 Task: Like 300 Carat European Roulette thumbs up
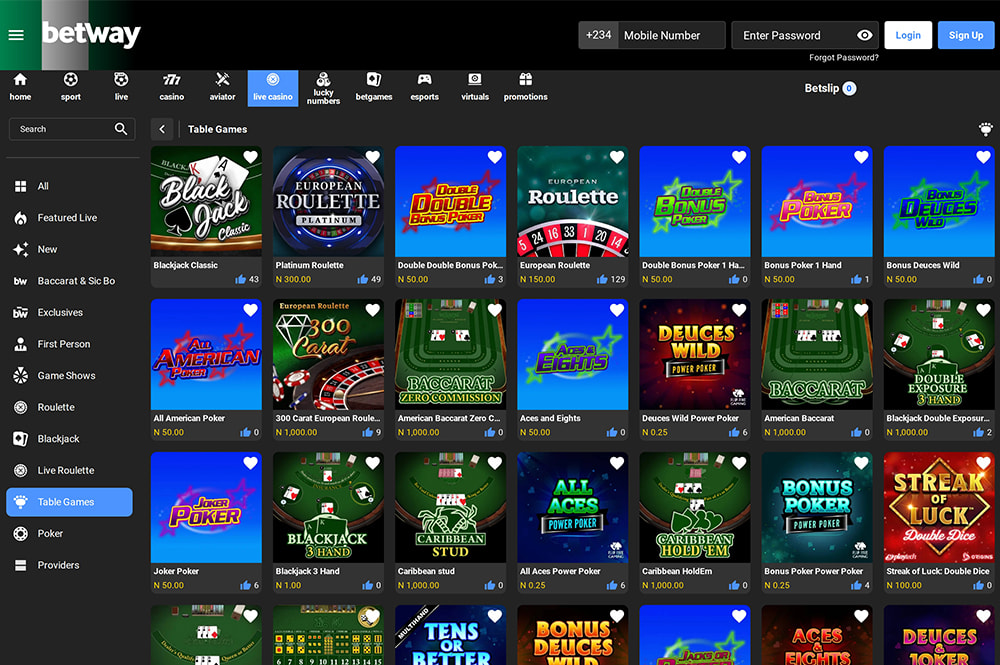(367, 432)
